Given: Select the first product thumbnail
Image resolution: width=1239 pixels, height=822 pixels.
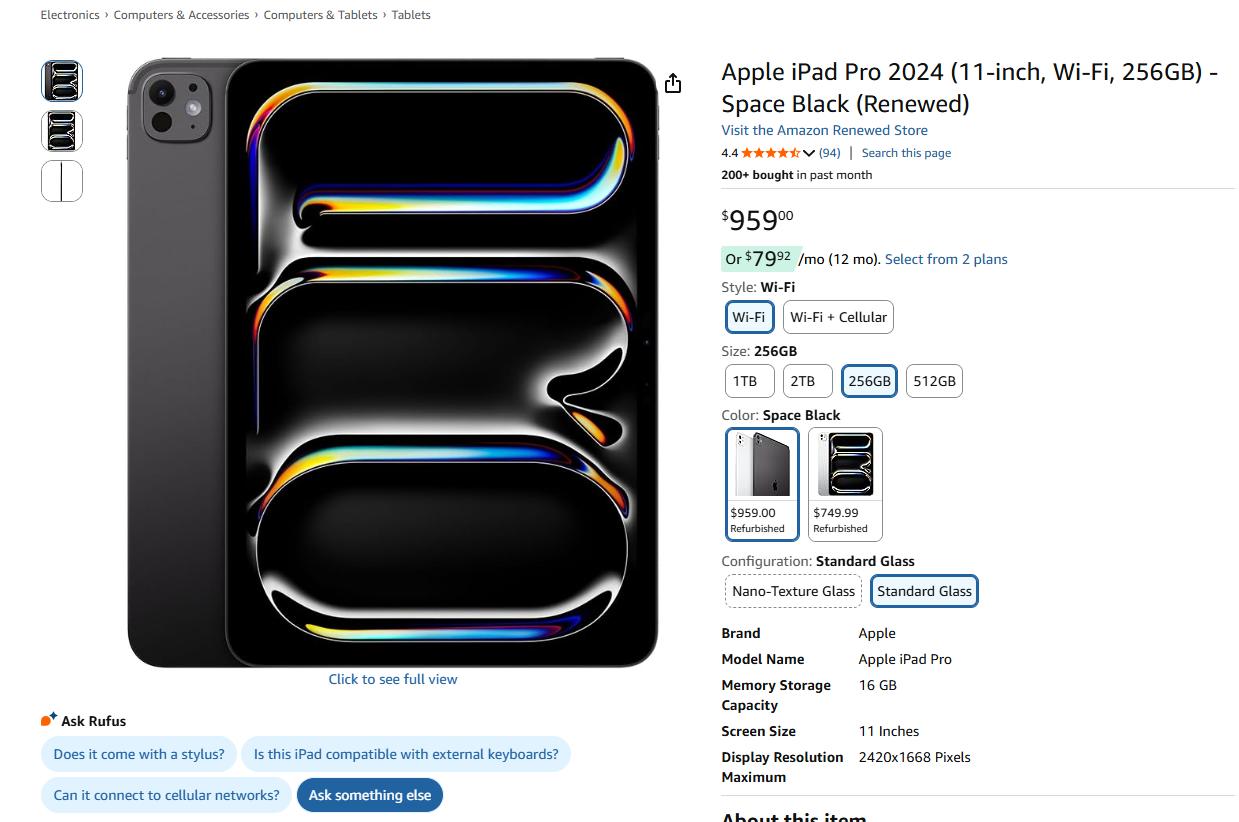Looking at the screenshot, I should (62, 81).
